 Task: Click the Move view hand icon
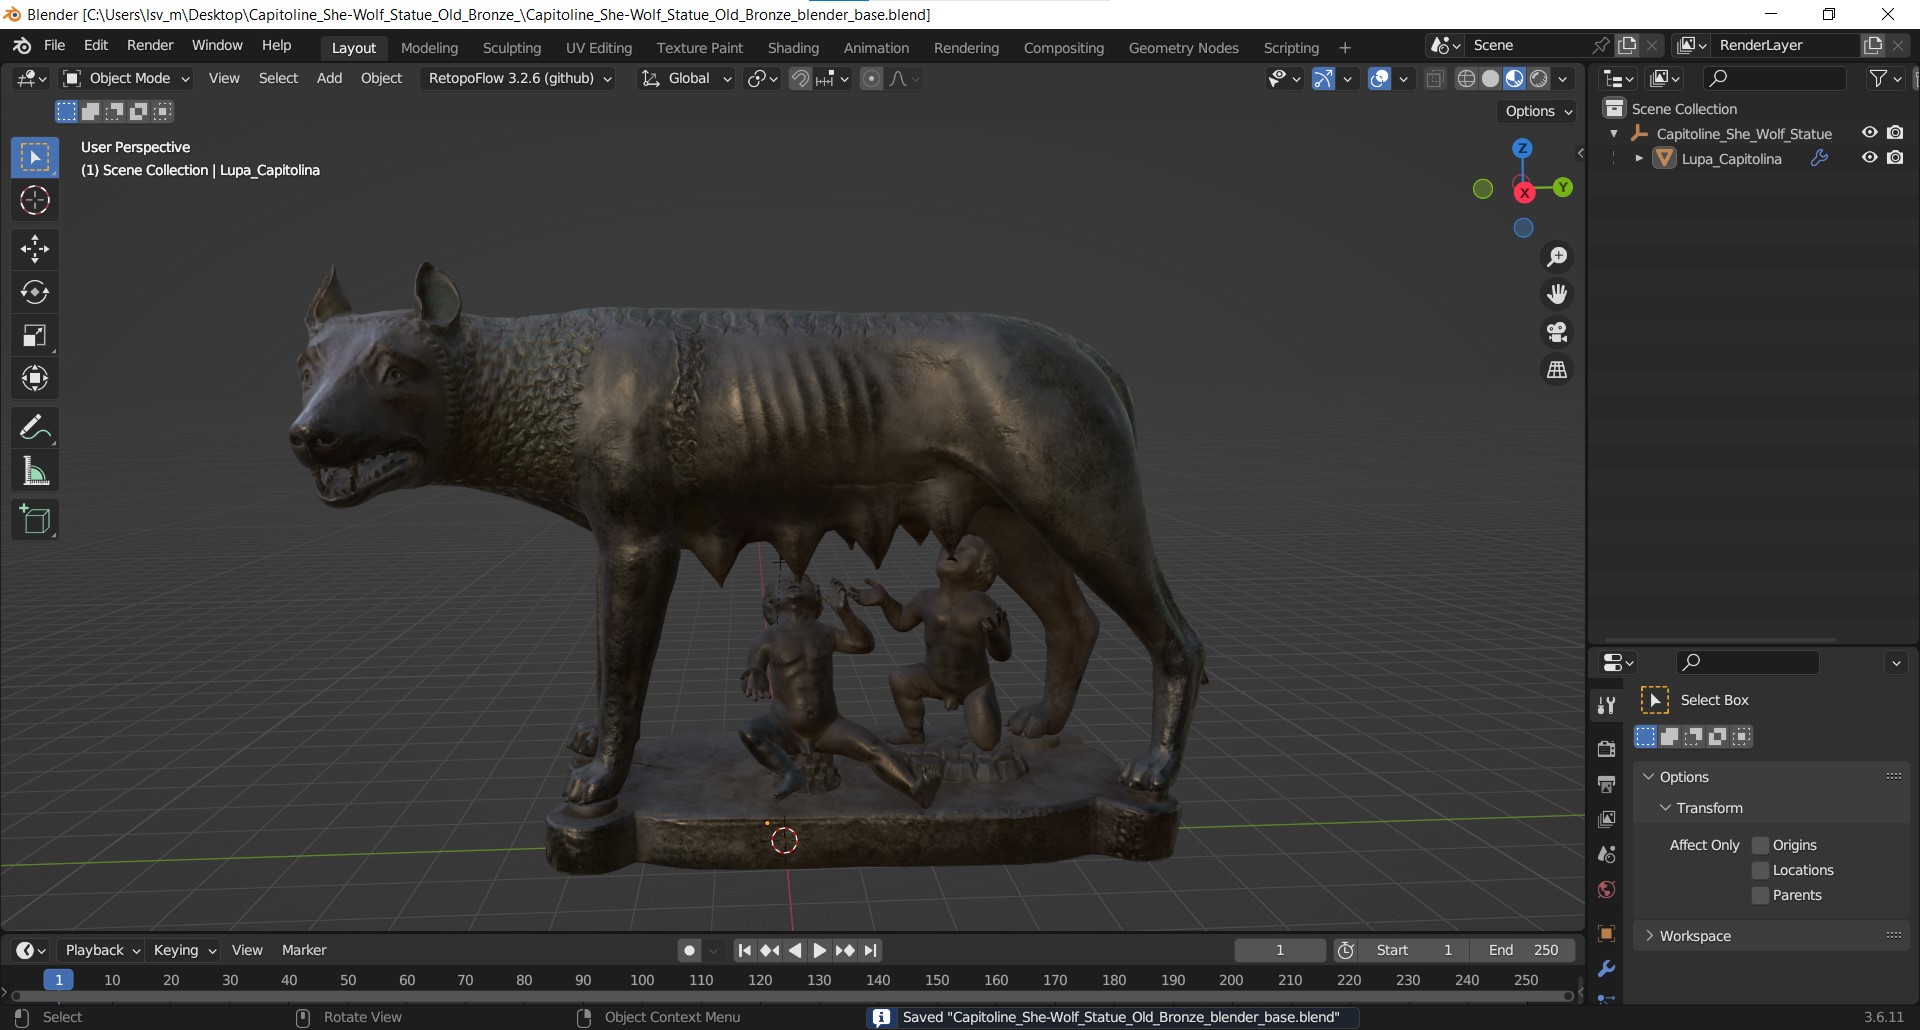(1557, 294)
